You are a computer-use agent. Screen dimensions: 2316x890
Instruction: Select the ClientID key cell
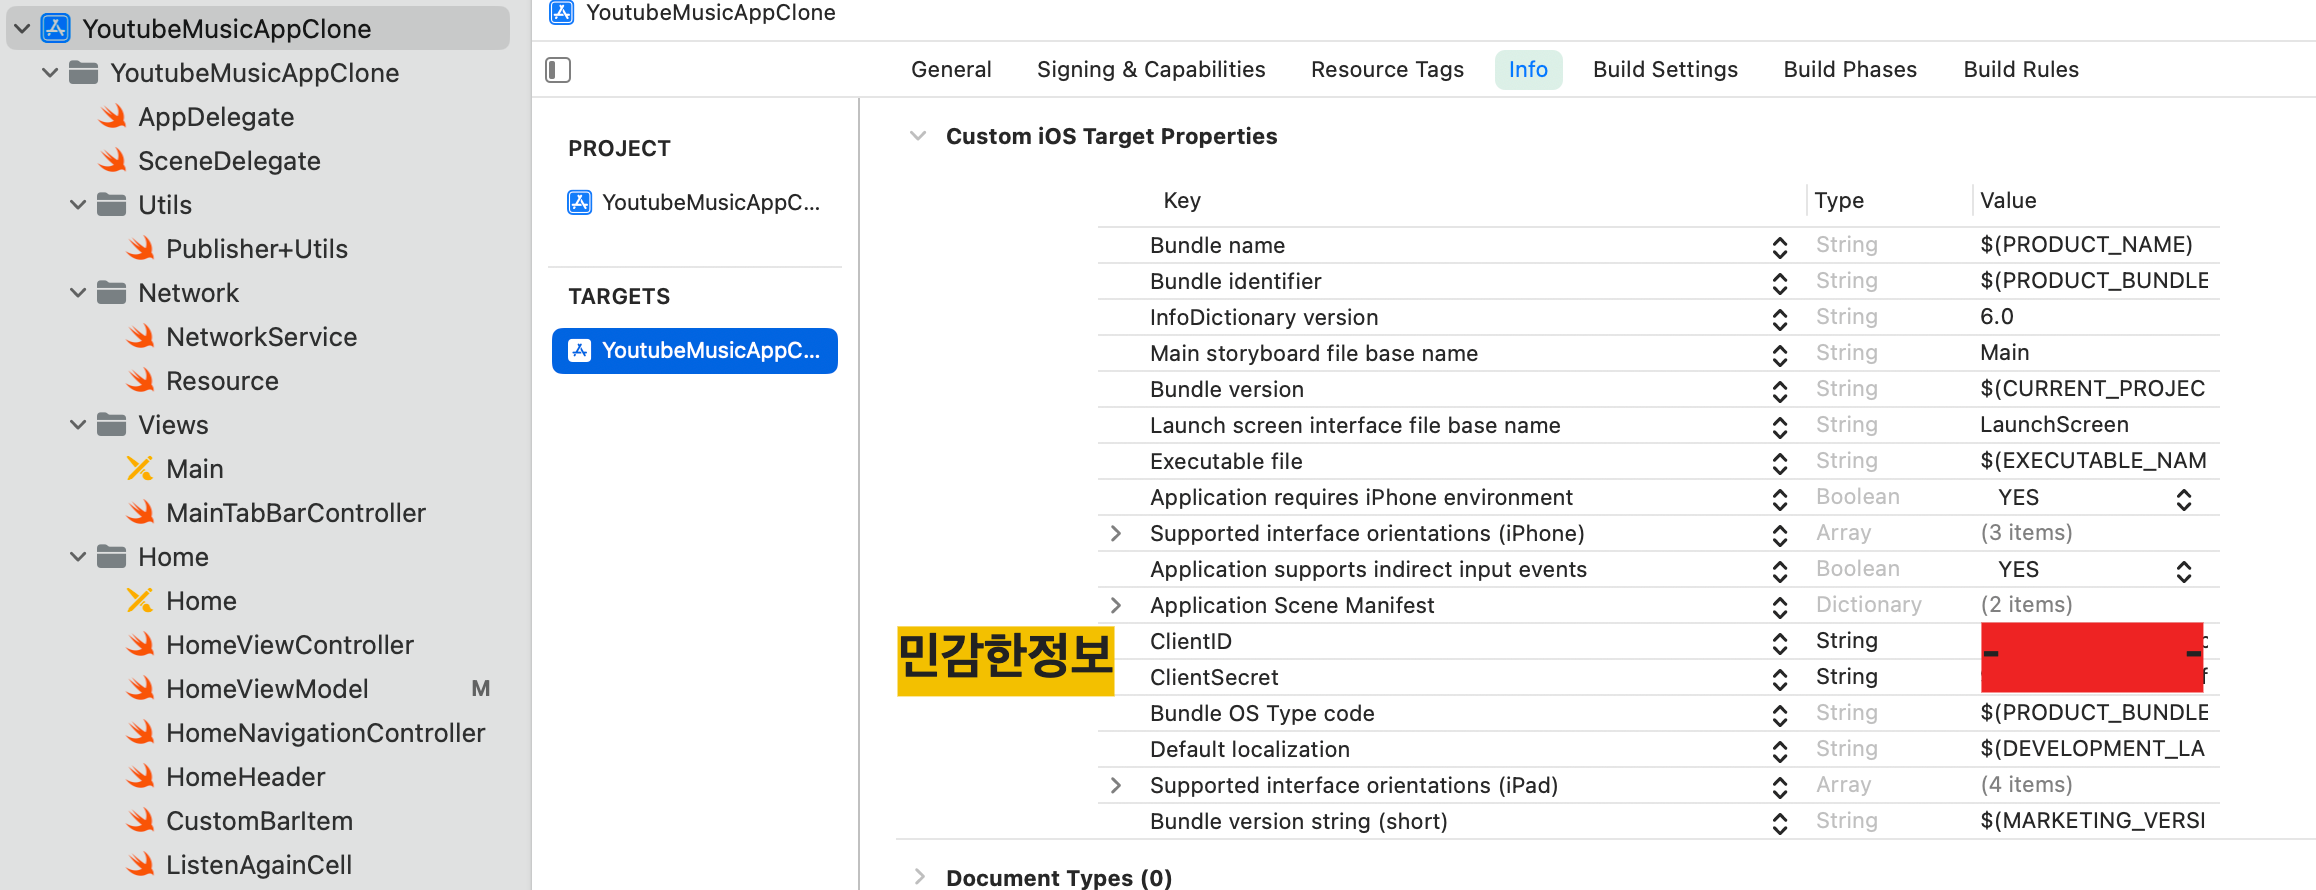(x=1190, y=641)
